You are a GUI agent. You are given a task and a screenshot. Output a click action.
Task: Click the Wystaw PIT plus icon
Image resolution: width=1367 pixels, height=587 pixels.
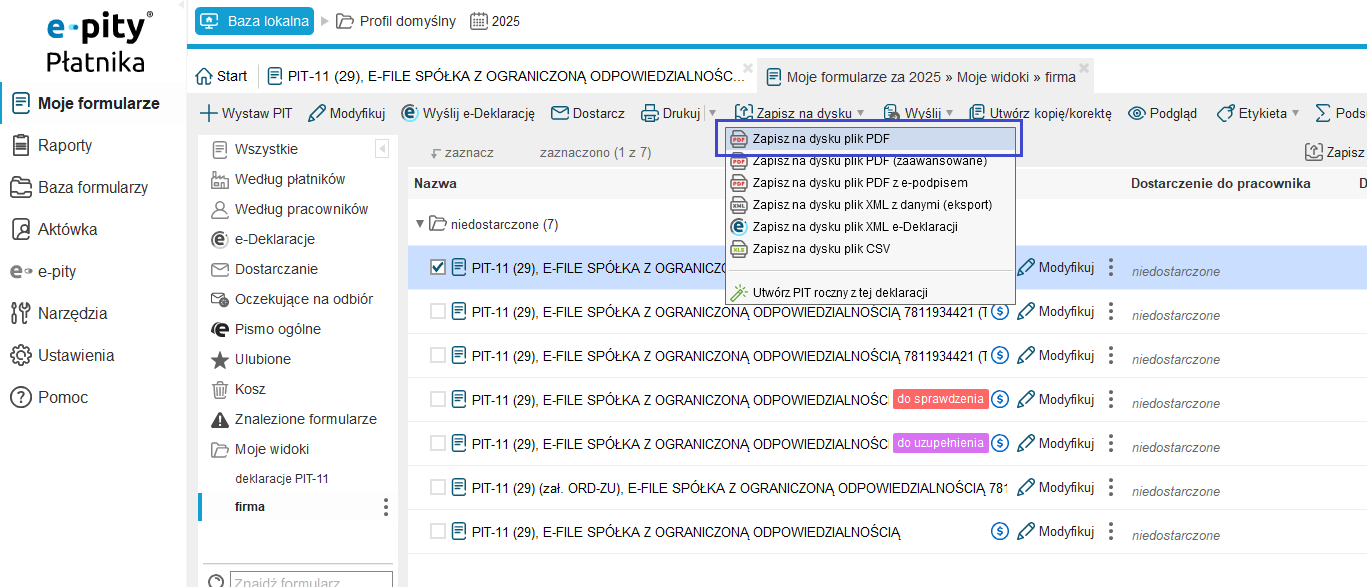[x=209, y=113]
